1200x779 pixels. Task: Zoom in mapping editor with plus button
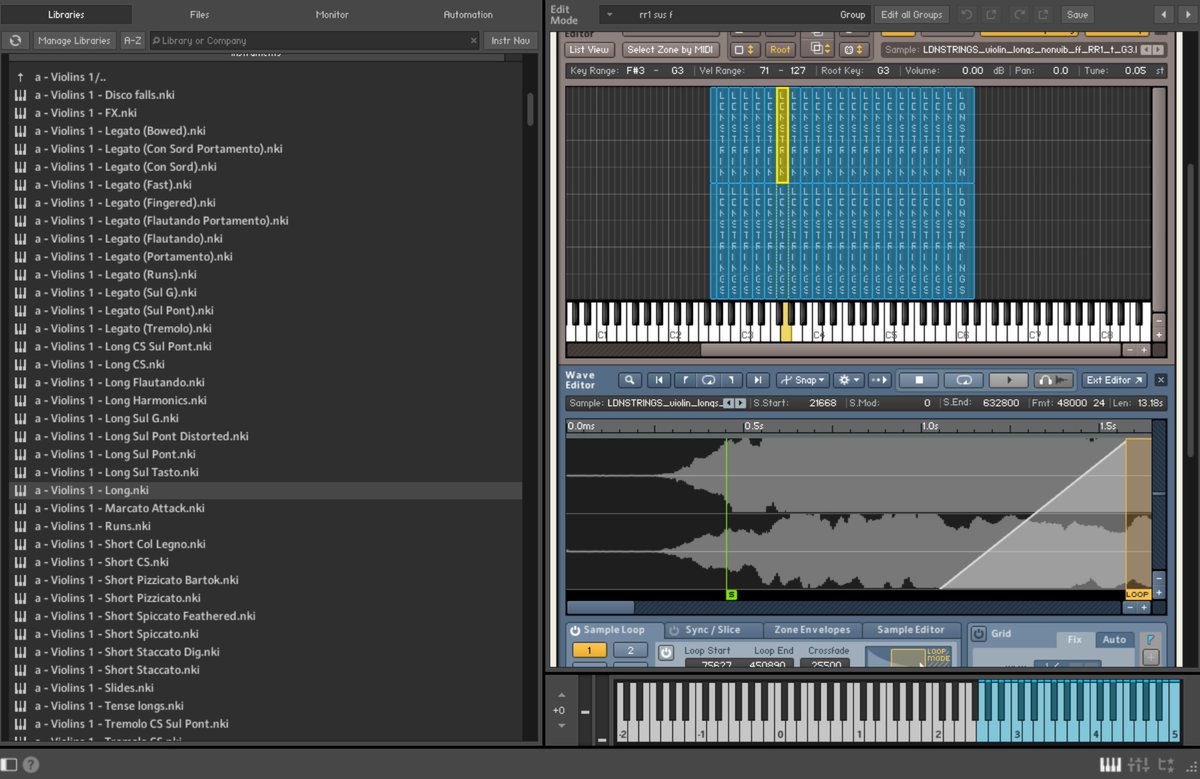tap(1144, 350)
